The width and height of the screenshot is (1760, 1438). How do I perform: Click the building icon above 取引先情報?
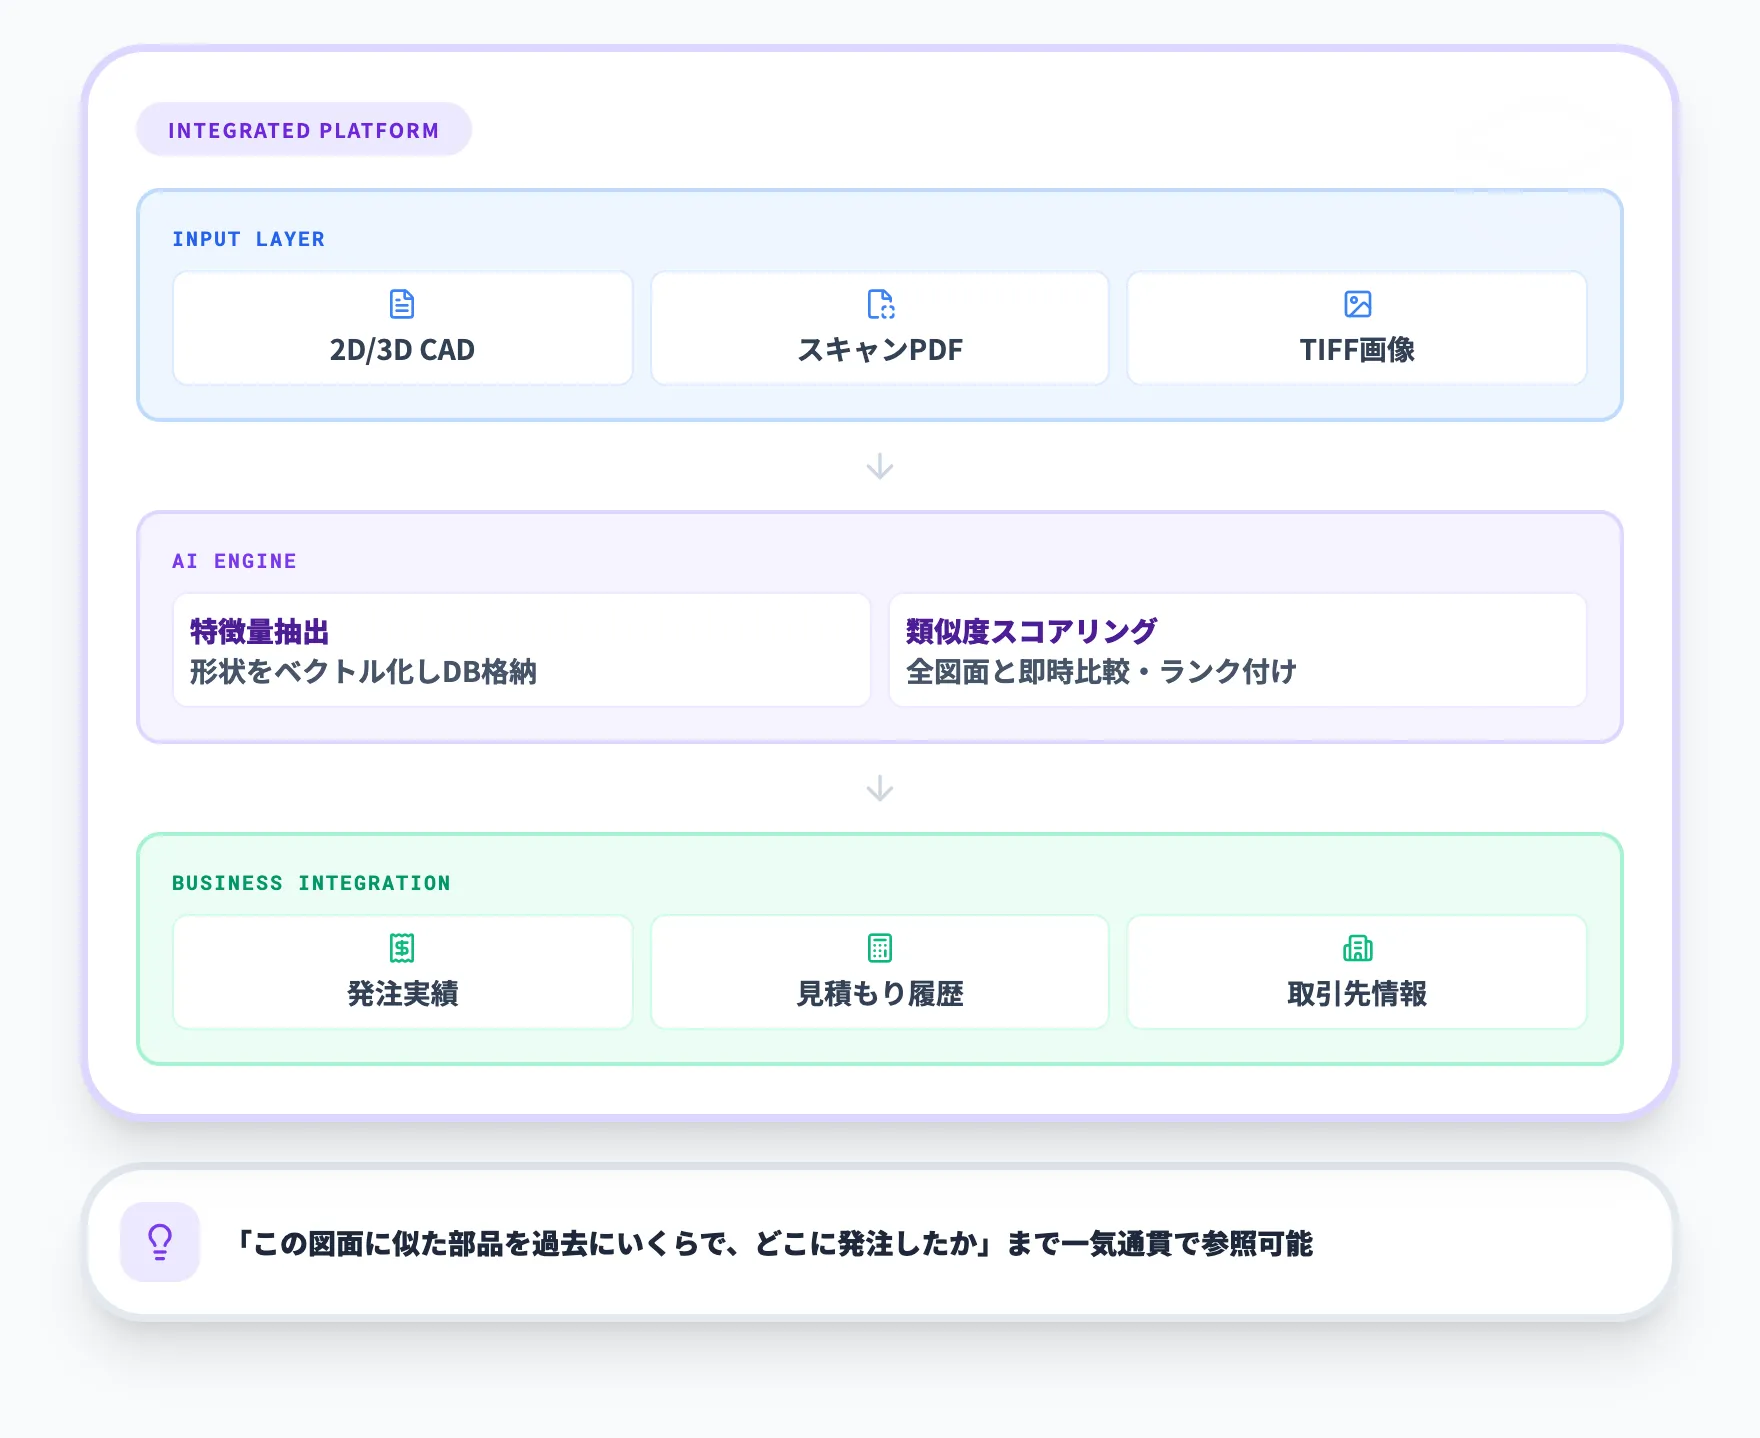click(x=1357, y=947)
